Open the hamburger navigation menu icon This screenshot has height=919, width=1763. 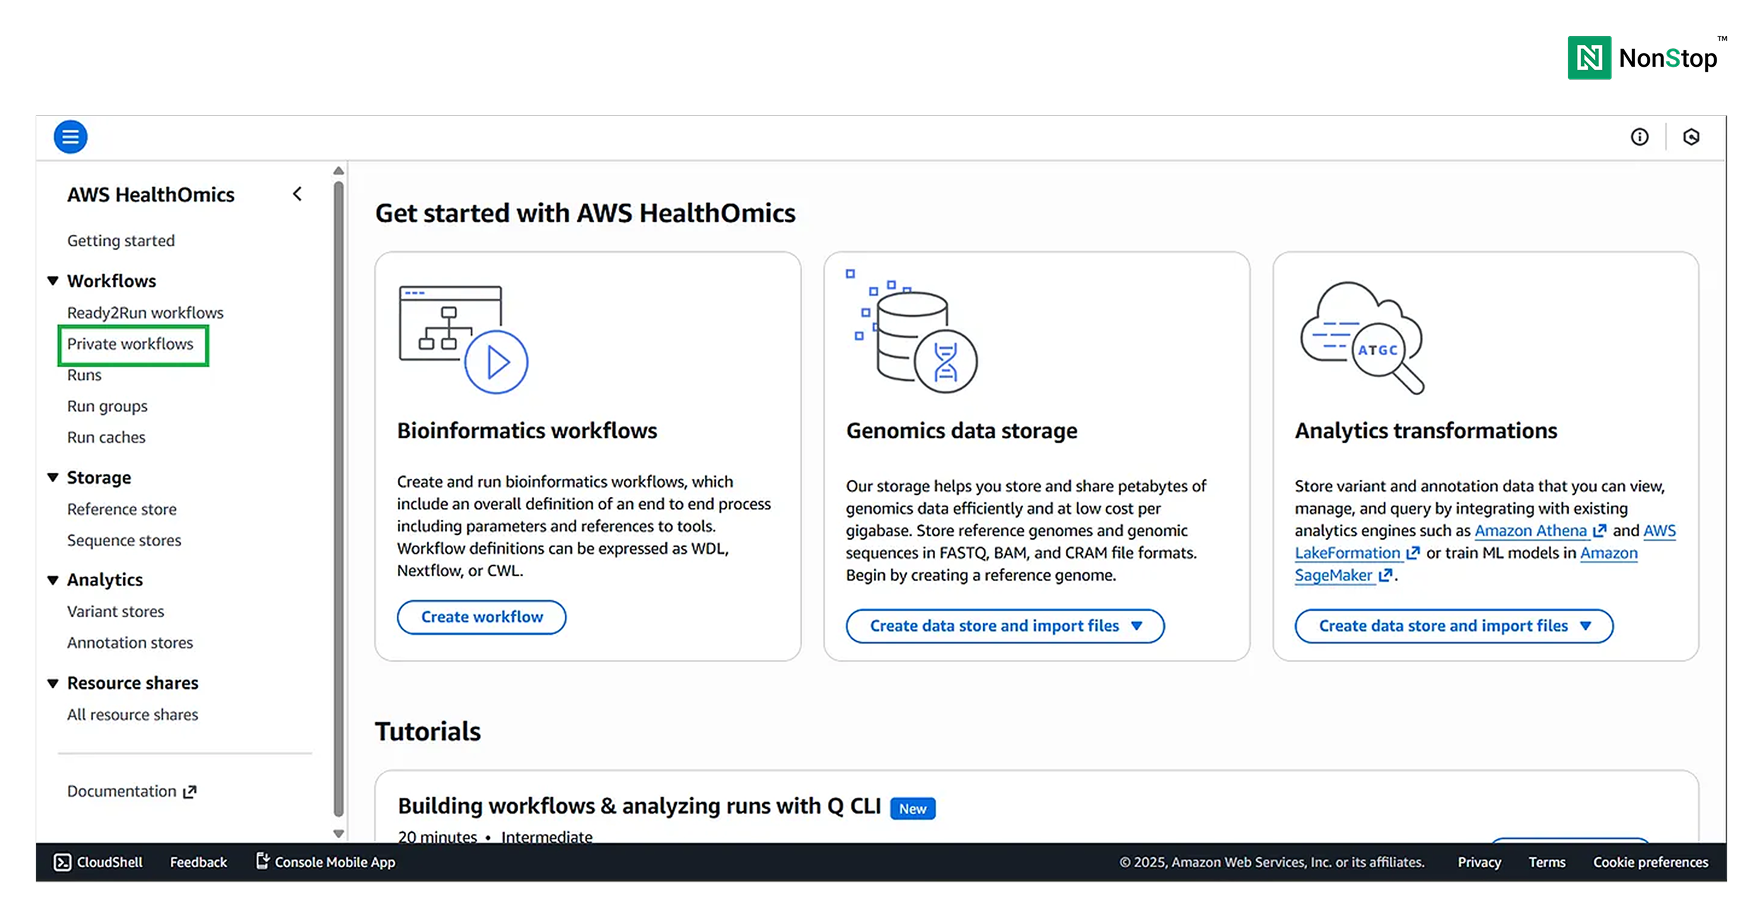(71, 137)
